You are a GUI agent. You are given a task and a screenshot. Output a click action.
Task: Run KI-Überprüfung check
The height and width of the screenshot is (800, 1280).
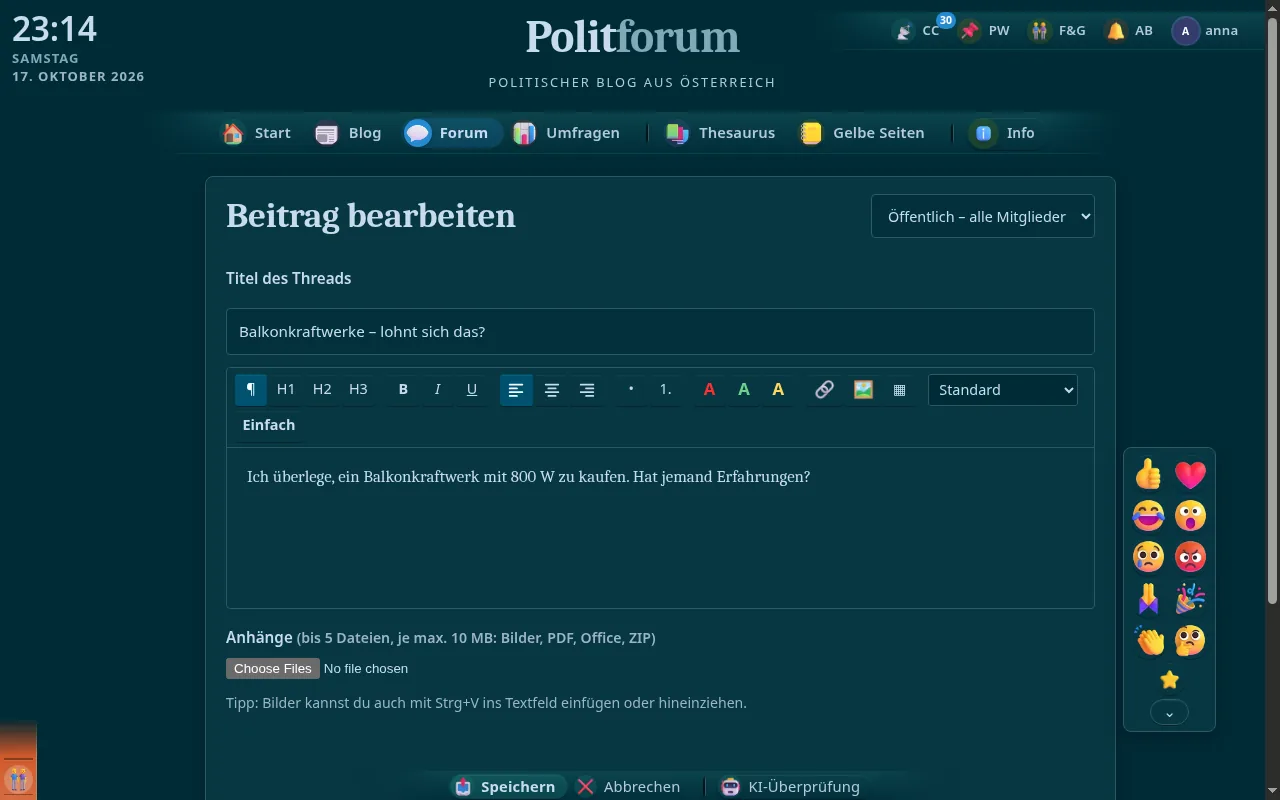pos(790,787)
